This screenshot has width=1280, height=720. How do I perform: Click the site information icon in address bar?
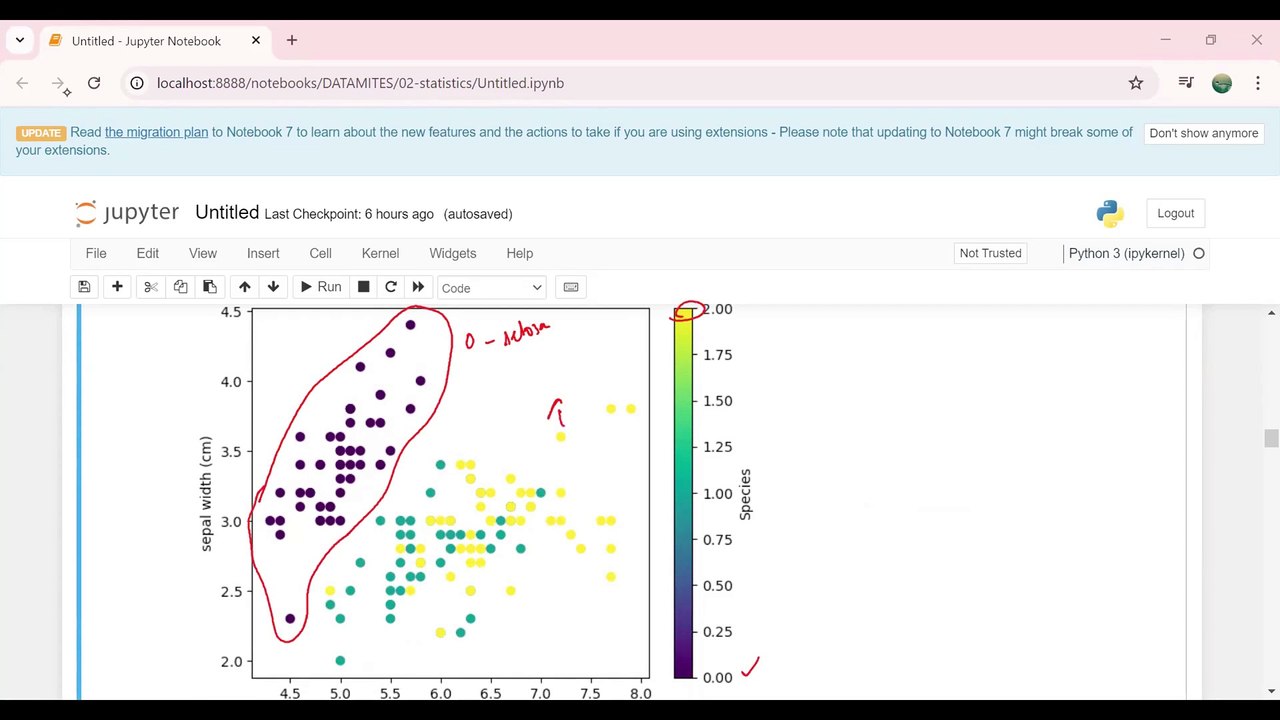(138, 83)
